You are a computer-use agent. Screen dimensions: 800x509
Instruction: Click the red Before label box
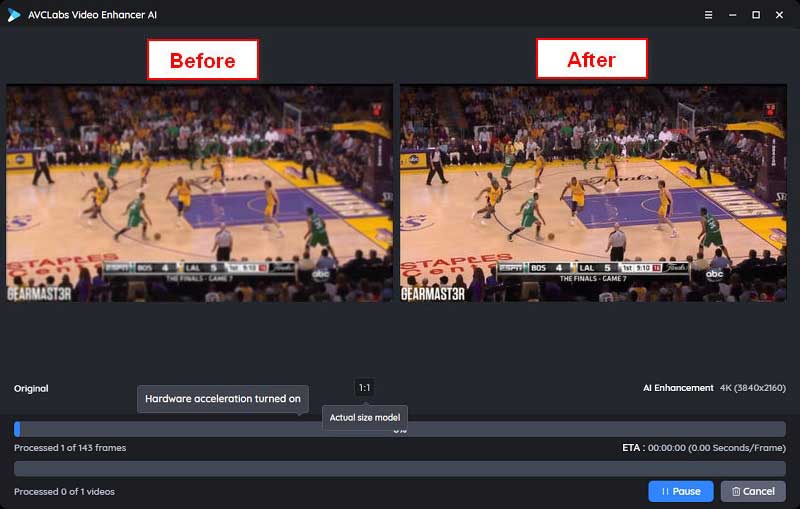pyautogui.click(x=203, y=60)
